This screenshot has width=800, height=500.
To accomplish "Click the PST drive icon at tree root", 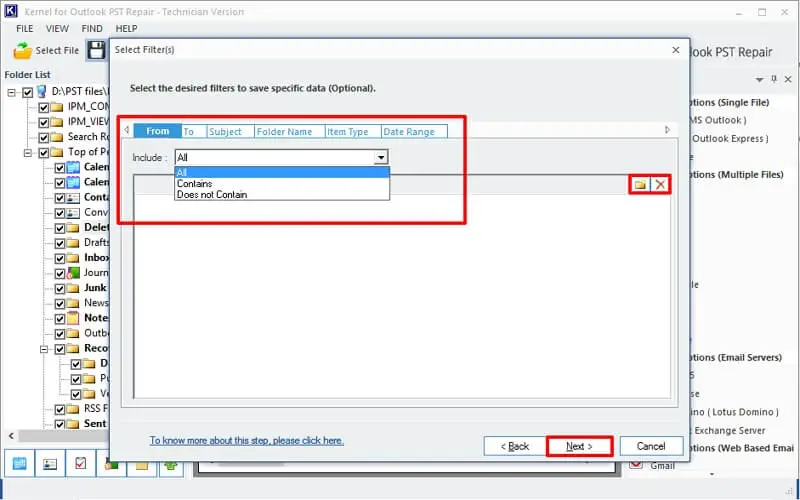I will coord(42,92).
